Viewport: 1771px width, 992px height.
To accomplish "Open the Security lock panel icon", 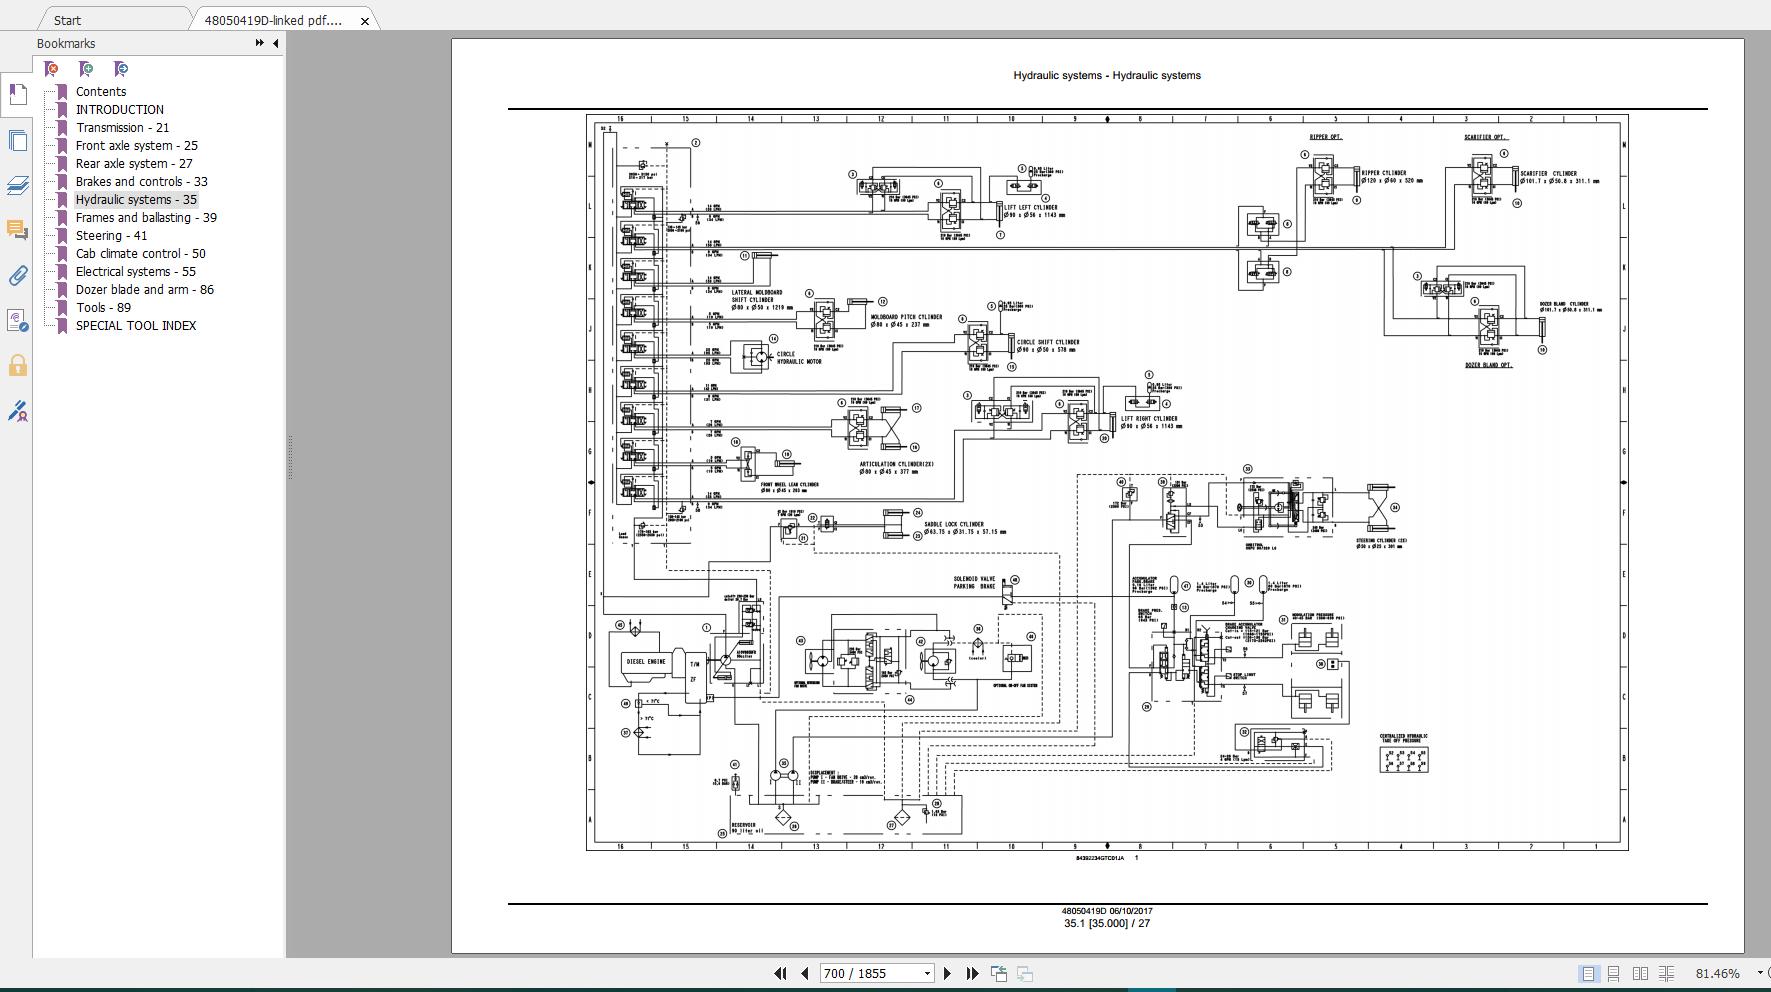I will pyautogui.click(x=17, y=366).
